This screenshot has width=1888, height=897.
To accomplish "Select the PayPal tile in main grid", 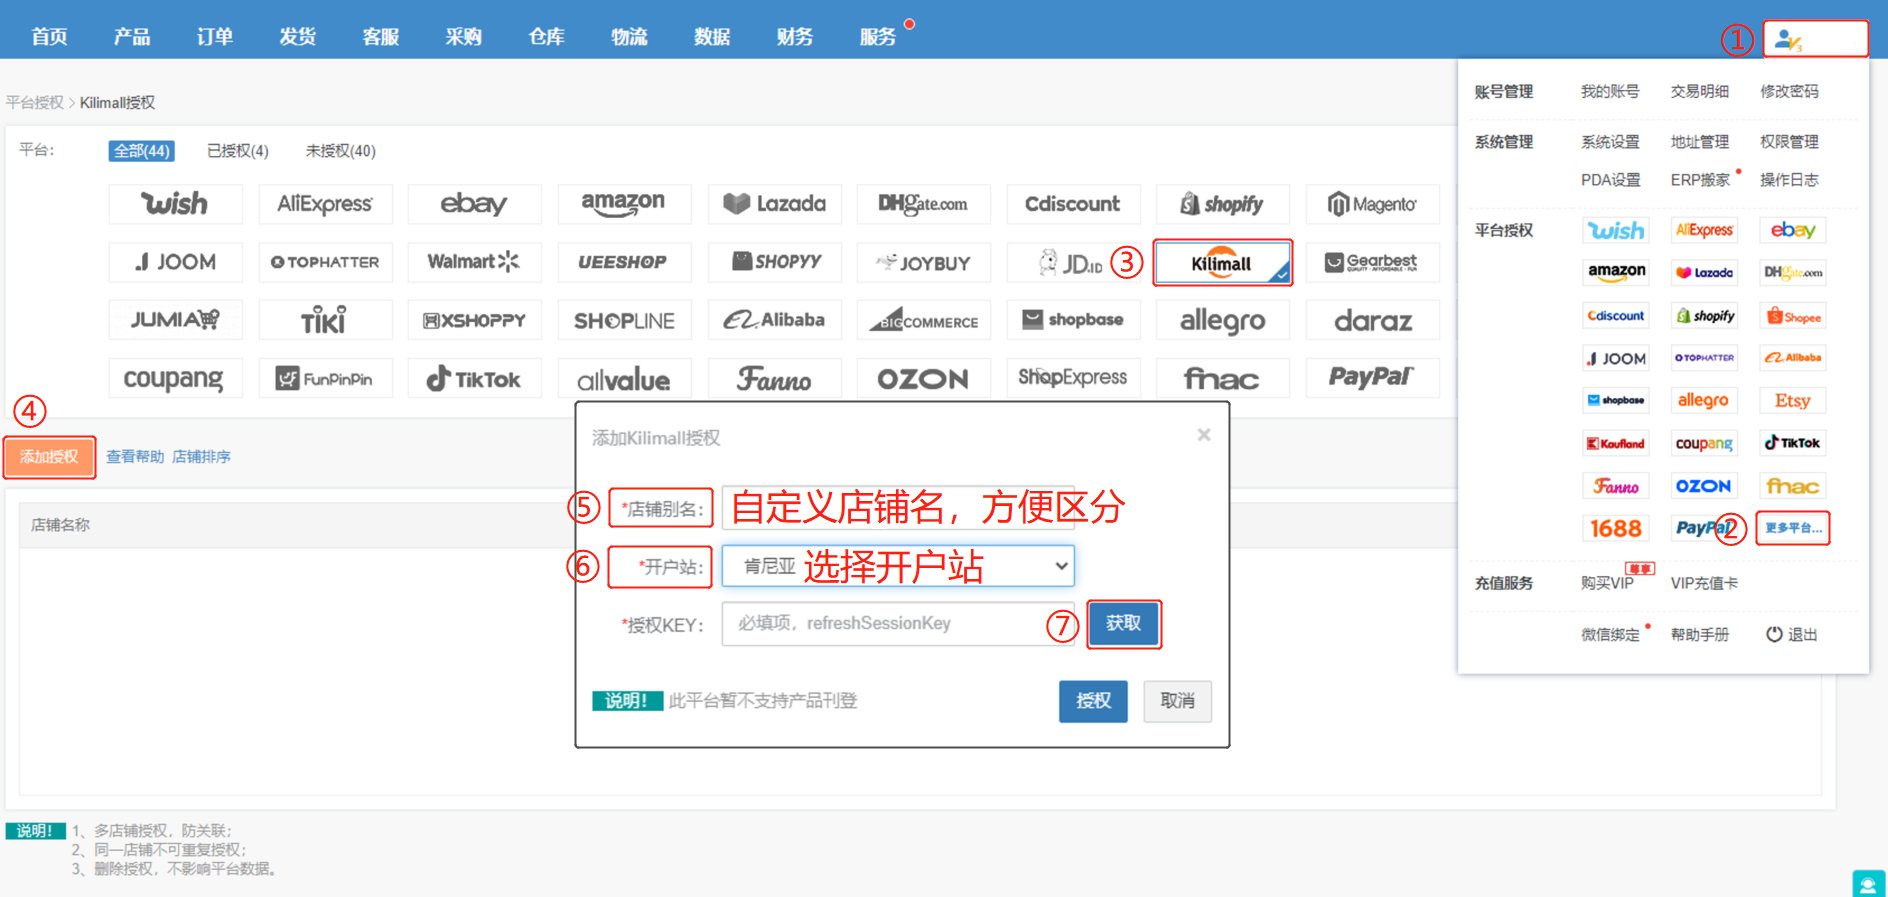I will coord(1372,378).
